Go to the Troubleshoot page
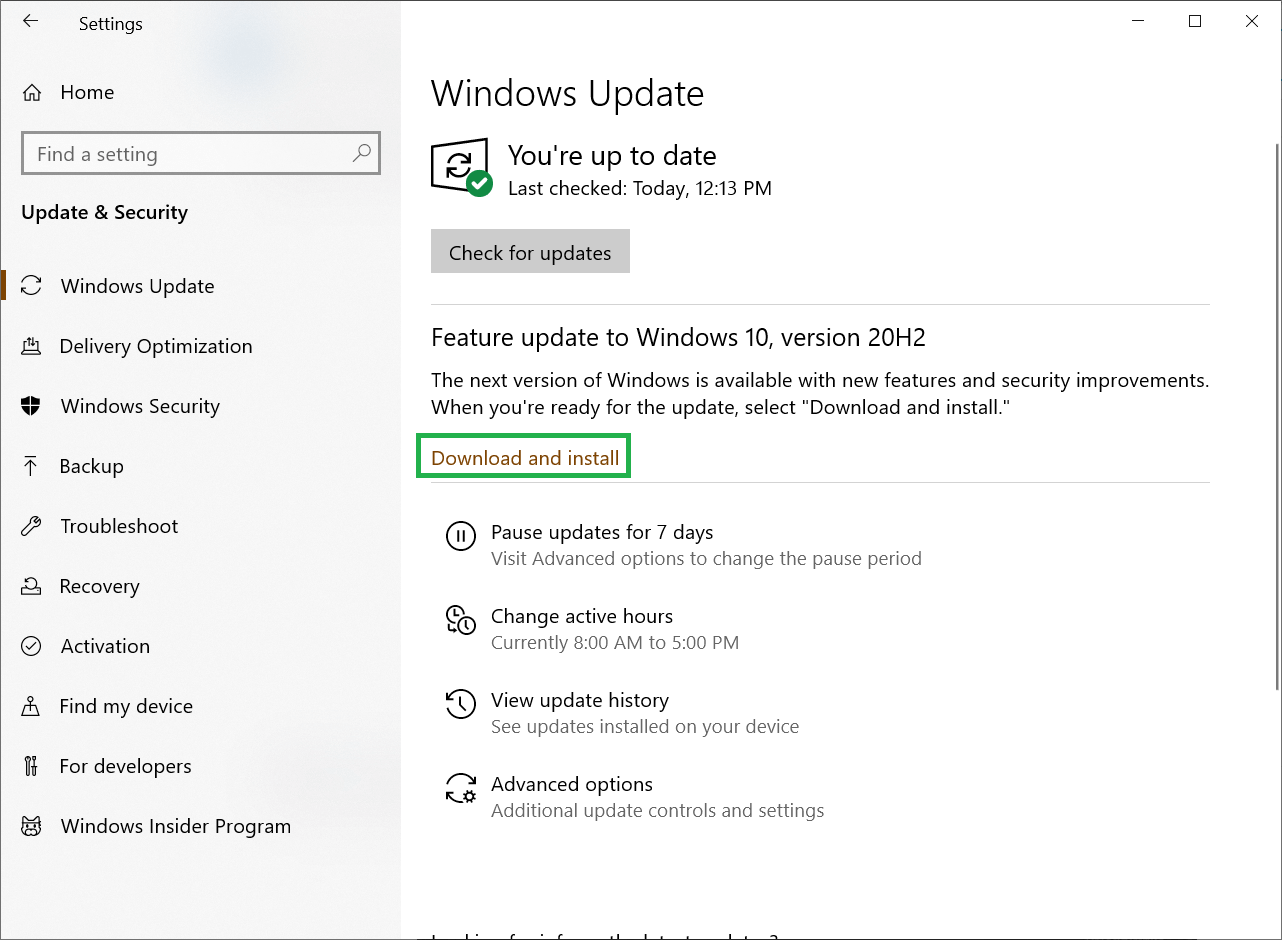Image resolution: width=1282 pixels, height=940 pixels. point(119,526)
